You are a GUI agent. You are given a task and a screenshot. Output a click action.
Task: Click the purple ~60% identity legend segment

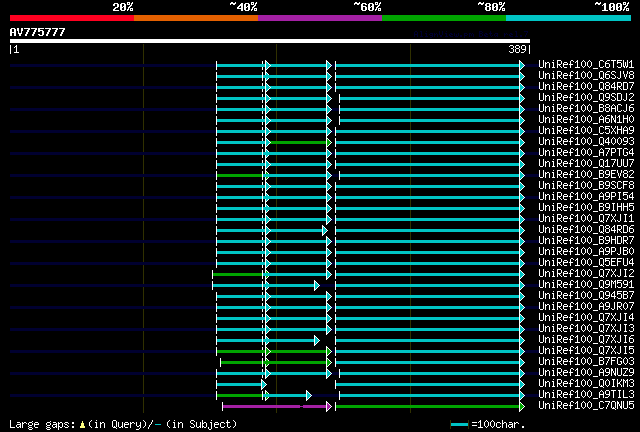(320, 18)
